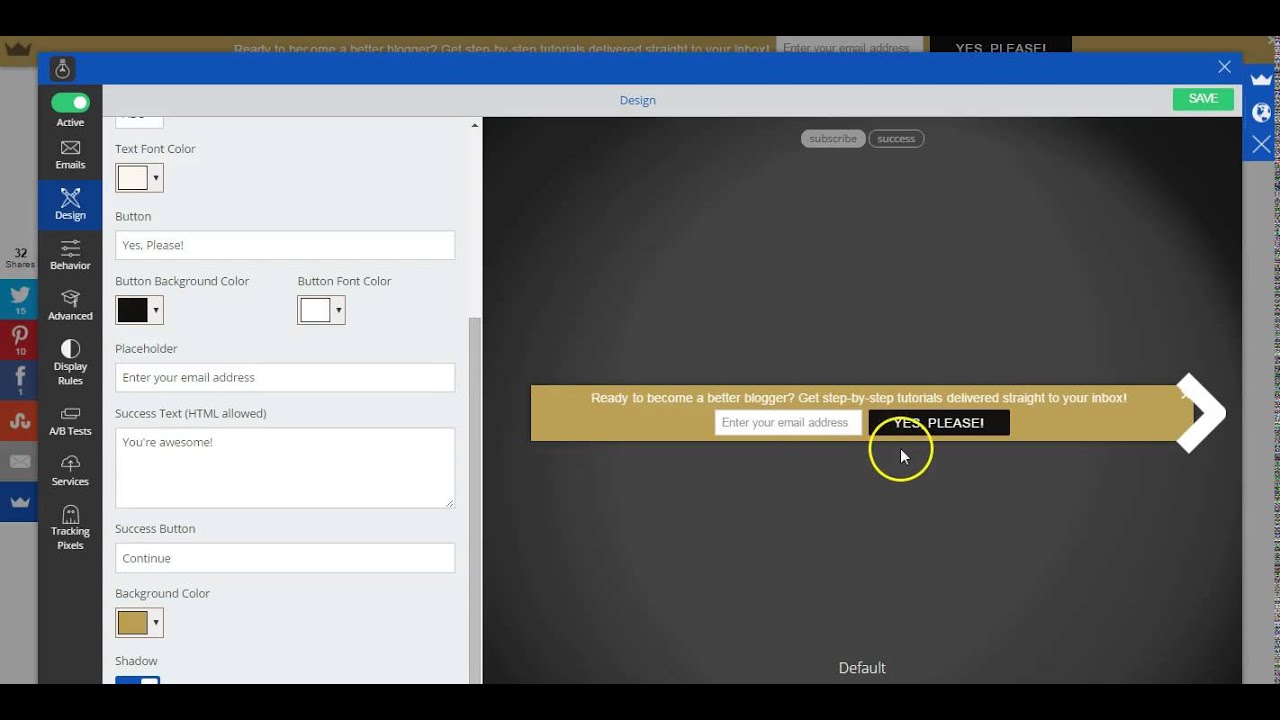Switch preview to success state
The height and width of the screenshot is (720, 1280).
point(896,139)
